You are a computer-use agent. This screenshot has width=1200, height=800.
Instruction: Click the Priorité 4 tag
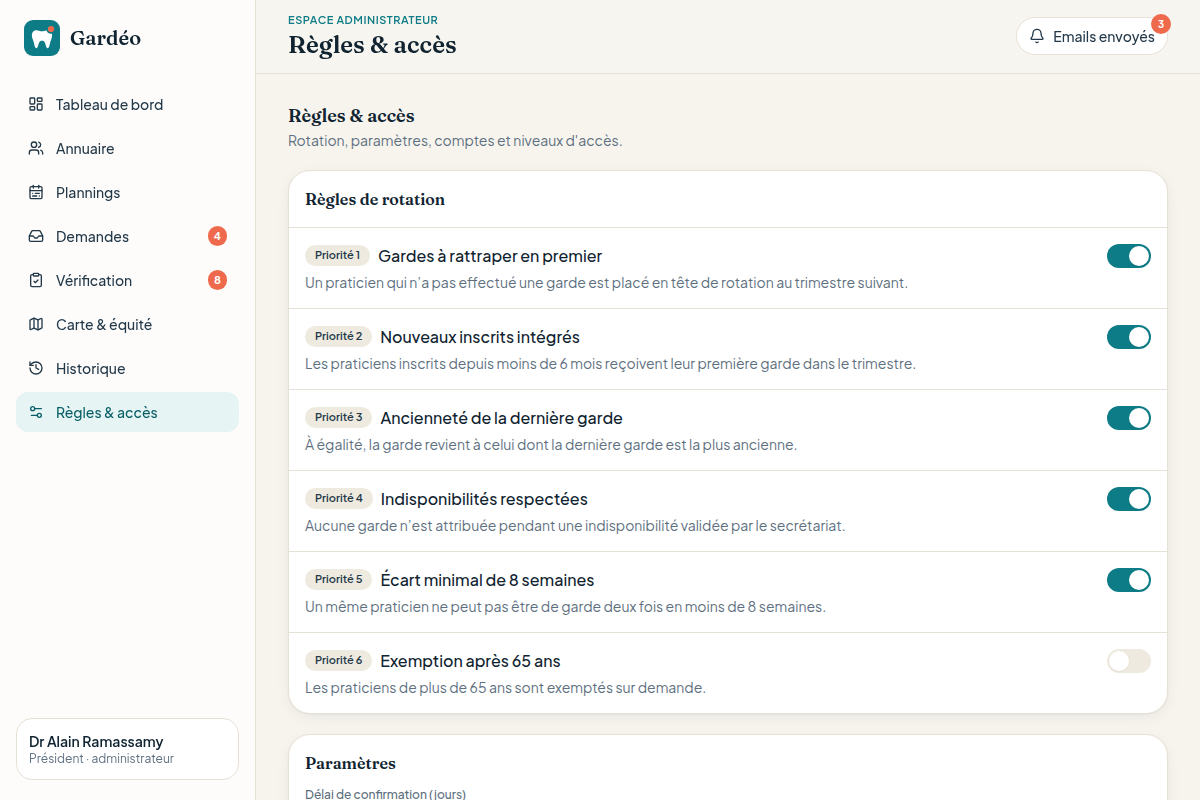point(338,498)
